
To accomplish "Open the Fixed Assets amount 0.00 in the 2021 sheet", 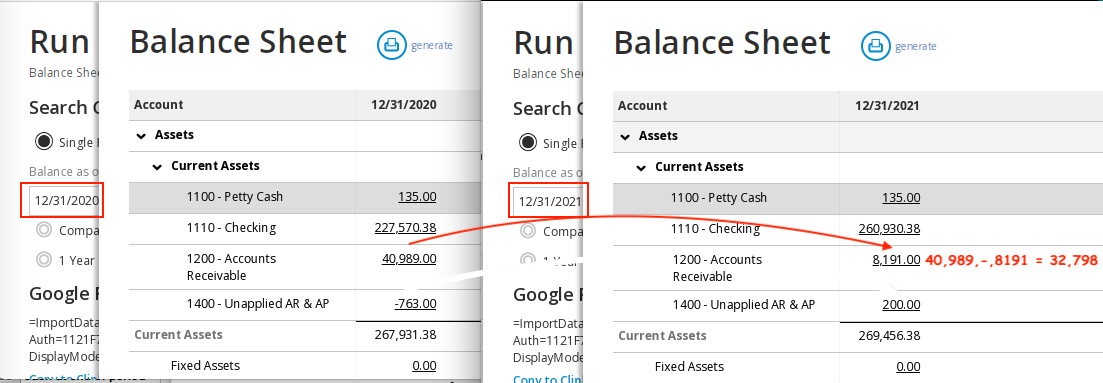I will coord(908,366).
